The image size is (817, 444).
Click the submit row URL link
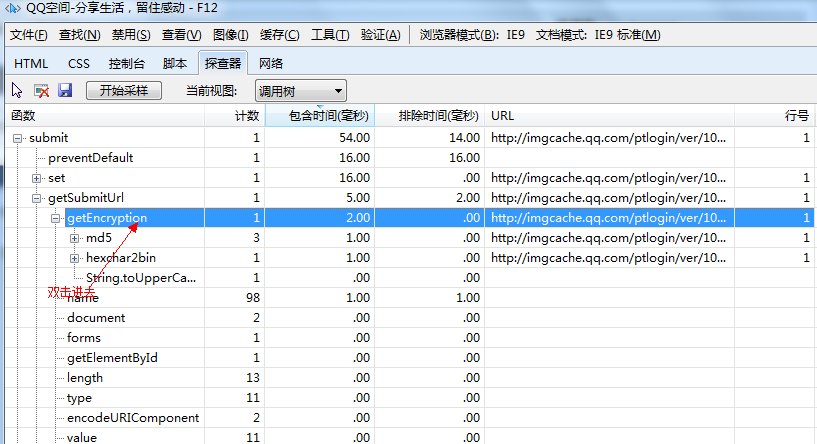pos(608,138)
